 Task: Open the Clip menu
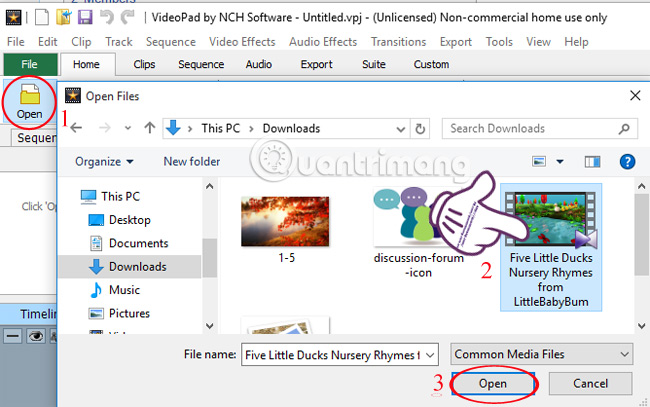pyautogui.click(x=81, y=42)
